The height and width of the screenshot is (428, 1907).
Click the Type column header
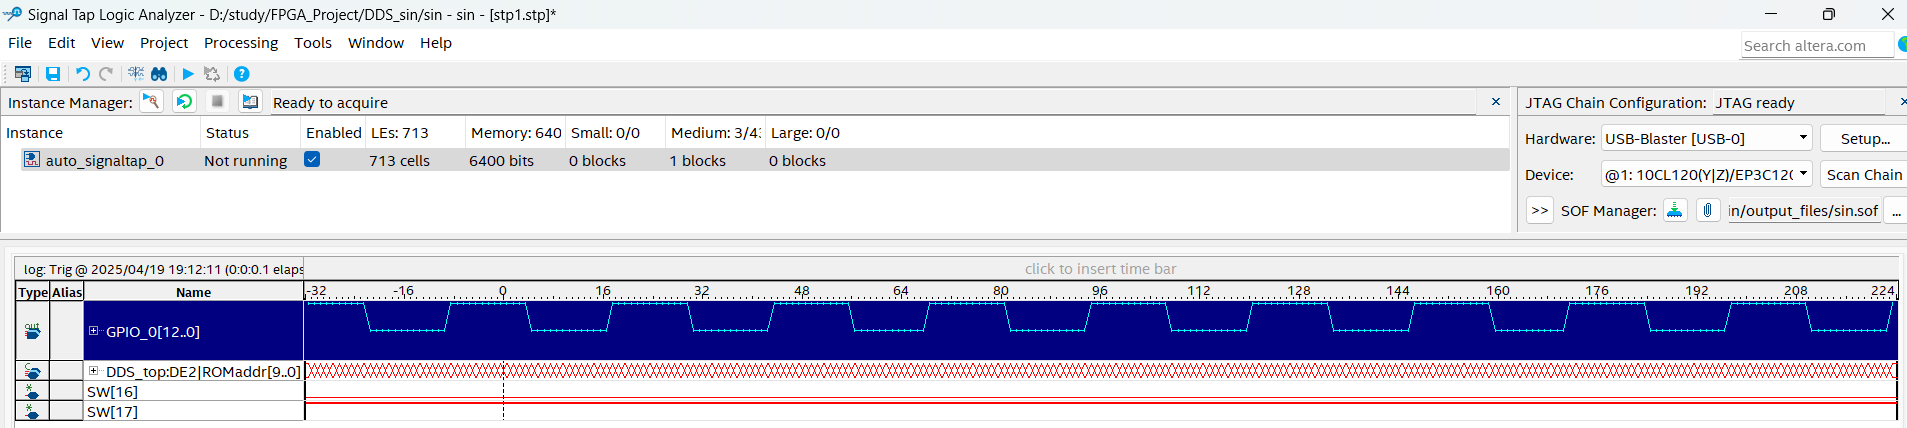pos(33,292)
